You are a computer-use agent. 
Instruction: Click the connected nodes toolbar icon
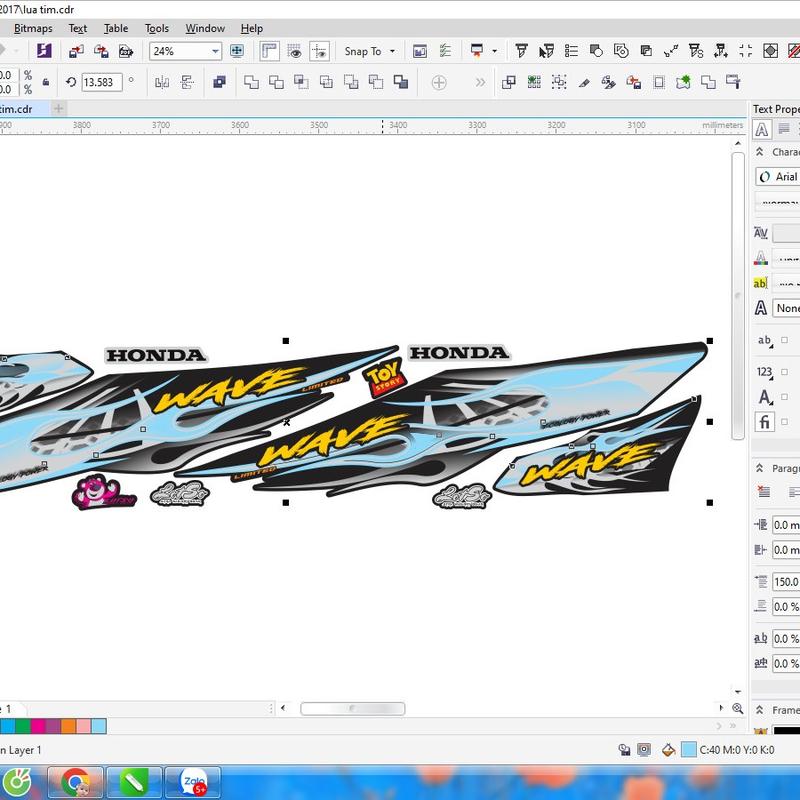point(671,51)
